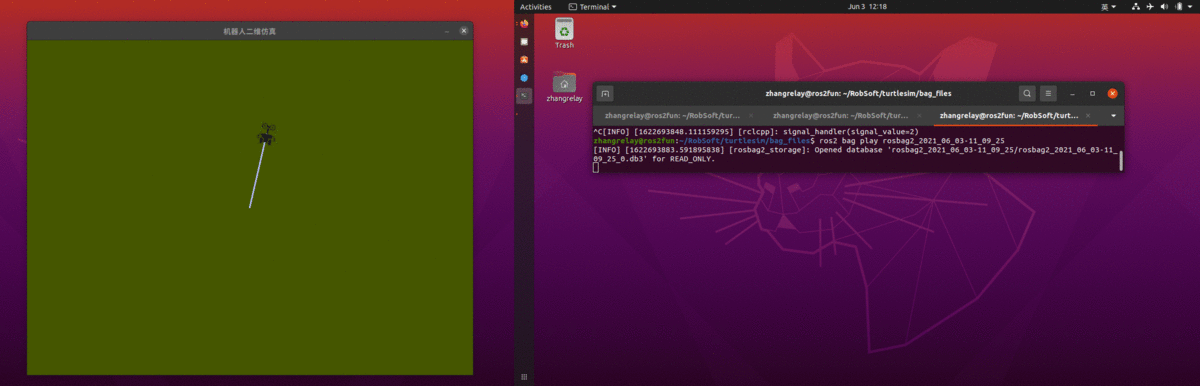This screenshot has height=386, width=1200.
Task: Select the Terminal icon in the dock
Action: 524,96
